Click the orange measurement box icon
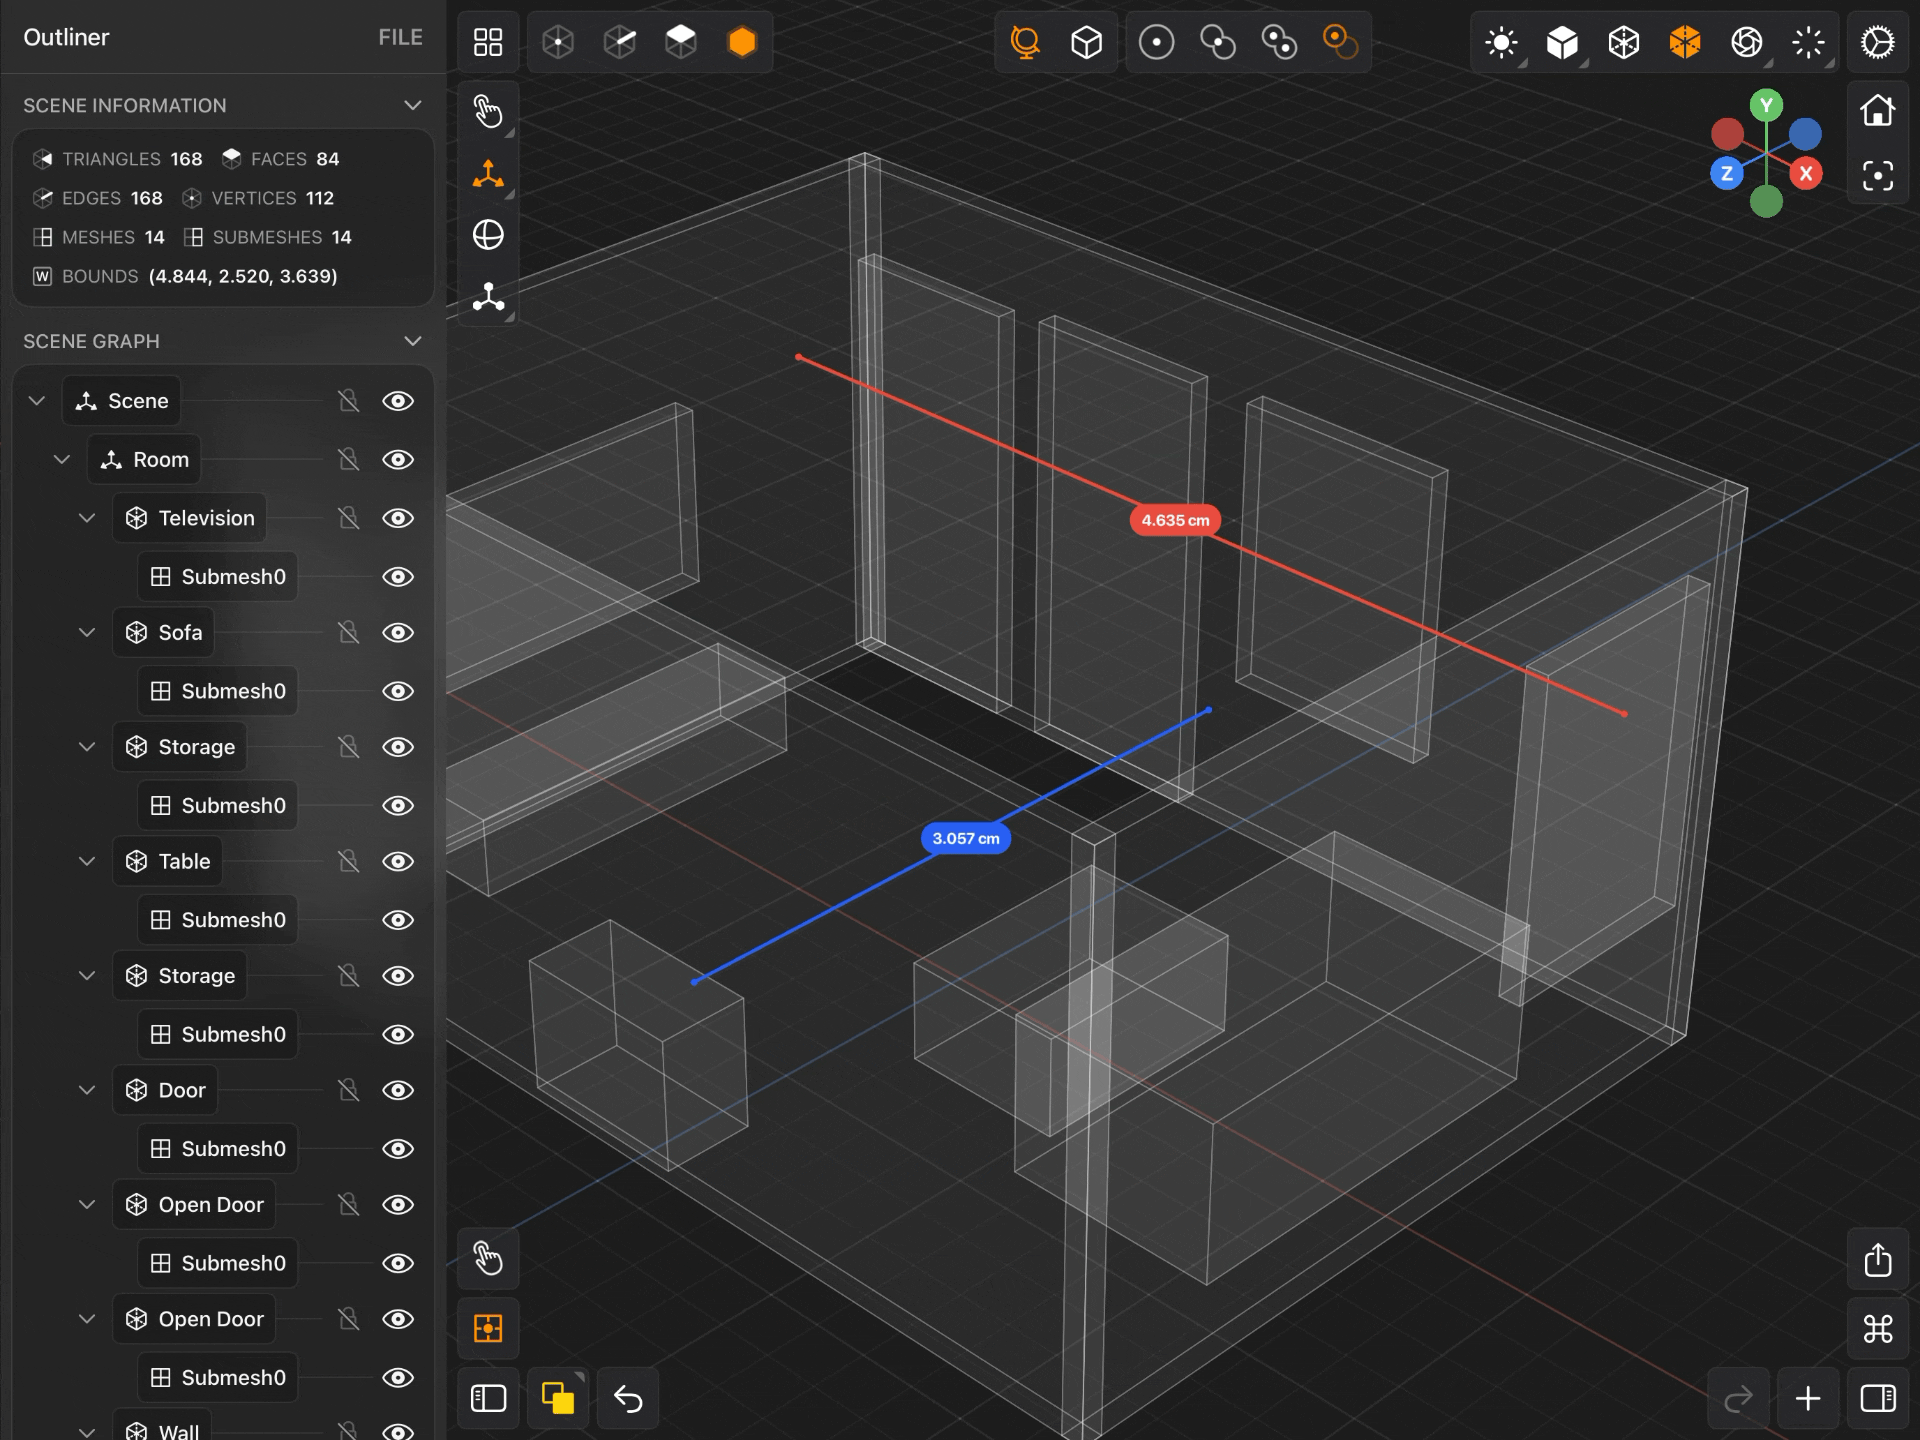Viewport: 1920px width, 1440px height. (x=488, y=1329)
